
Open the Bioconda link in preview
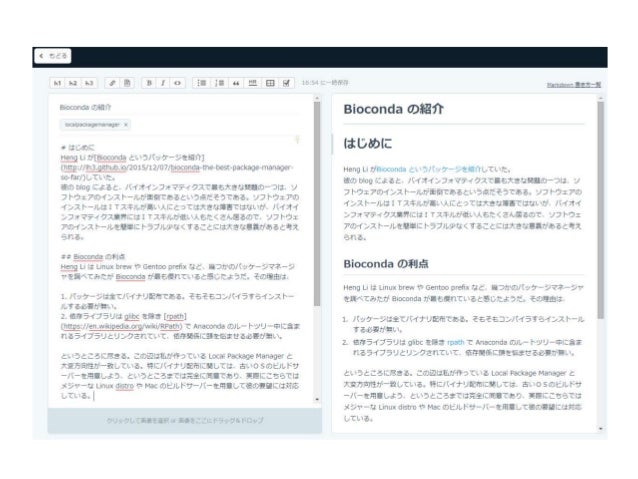pos(428,169)
